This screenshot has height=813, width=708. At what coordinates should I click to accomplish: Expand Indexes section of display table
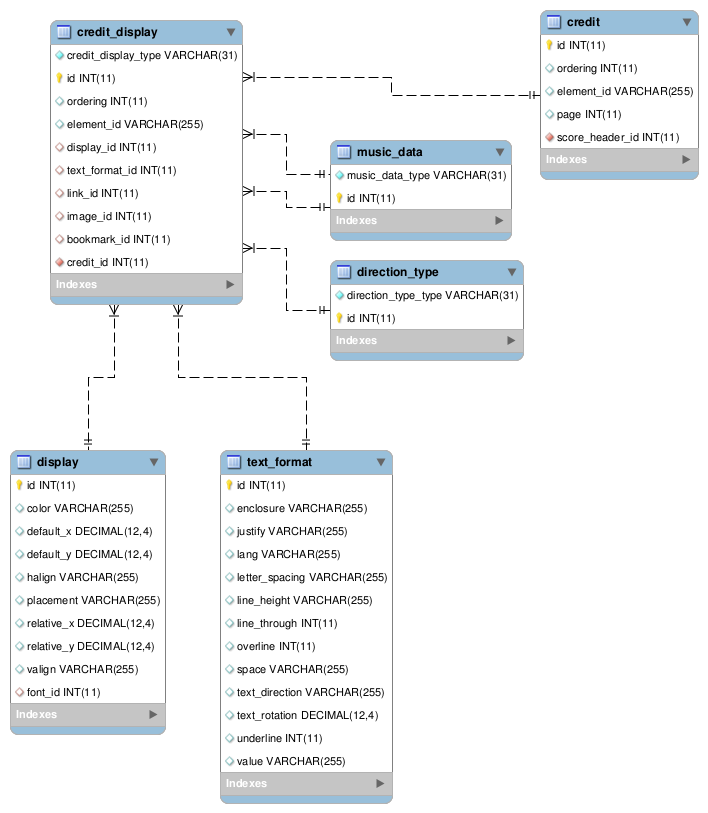tap(153, 715)
